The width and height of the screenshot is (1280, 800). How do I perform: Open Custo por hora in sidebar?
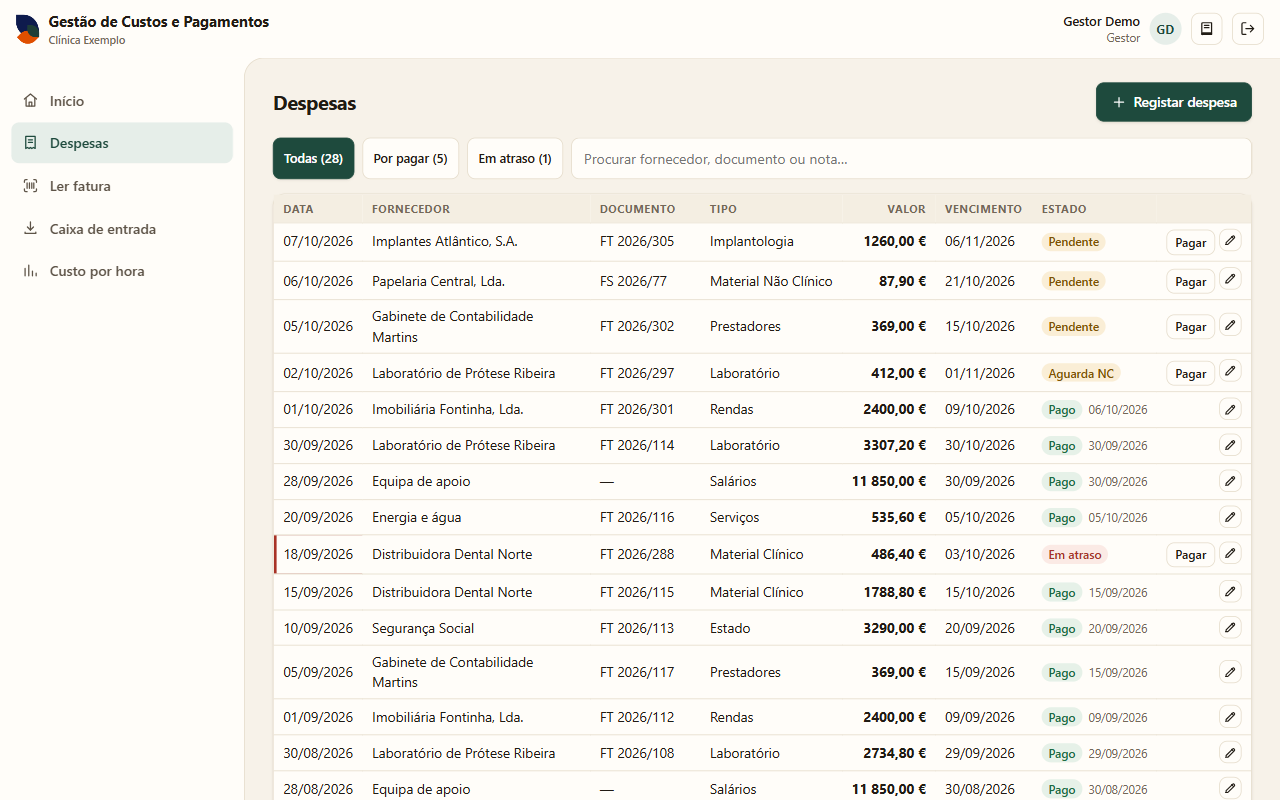122,271
